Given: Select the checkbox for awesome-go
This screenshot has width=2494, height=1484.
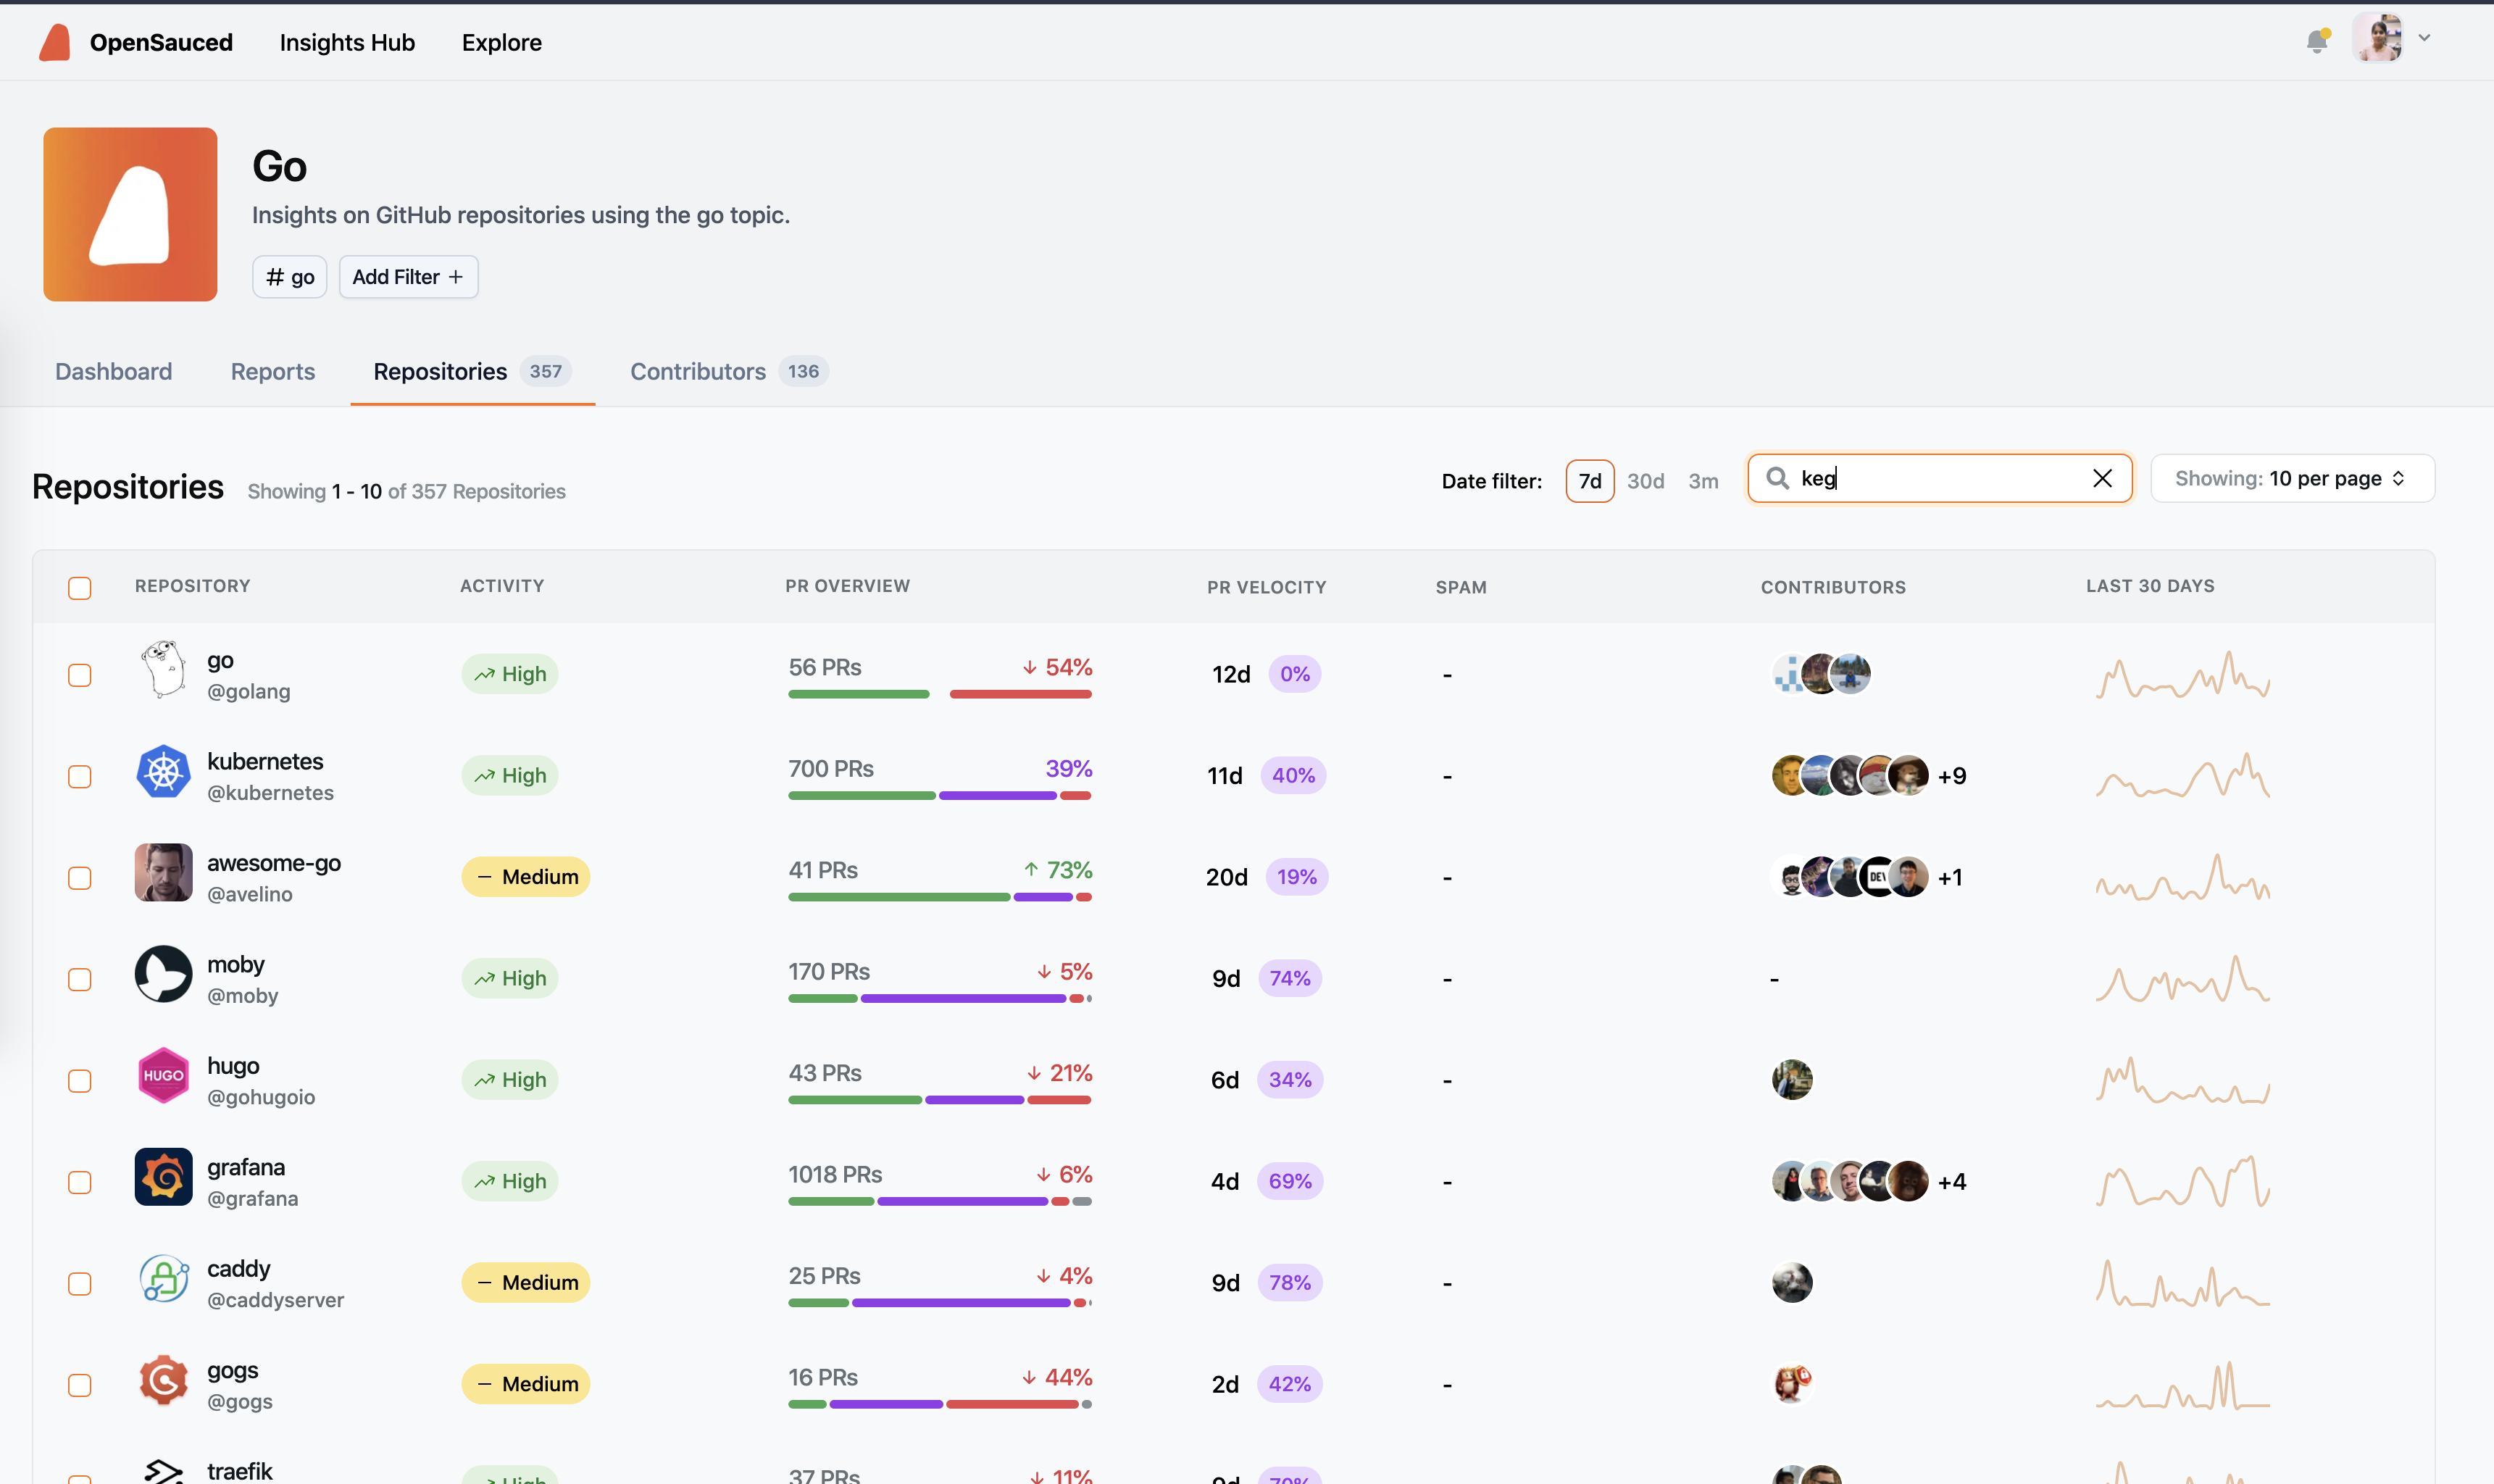Looking at the screenshot, I should click(79, 877).
